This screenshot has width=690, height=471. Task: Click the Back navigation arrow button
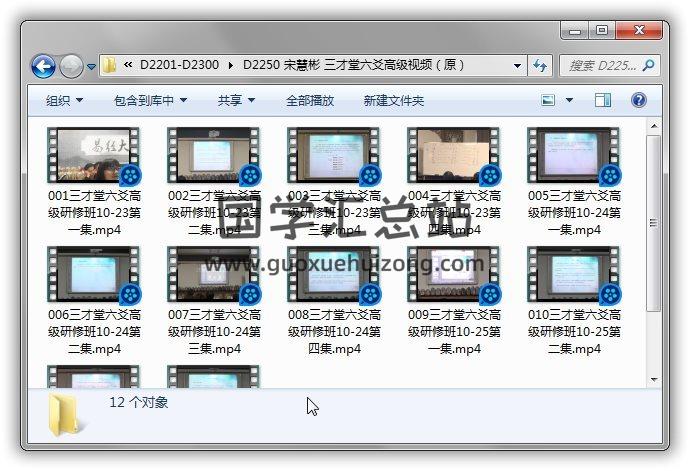click(x=43, y=67)
